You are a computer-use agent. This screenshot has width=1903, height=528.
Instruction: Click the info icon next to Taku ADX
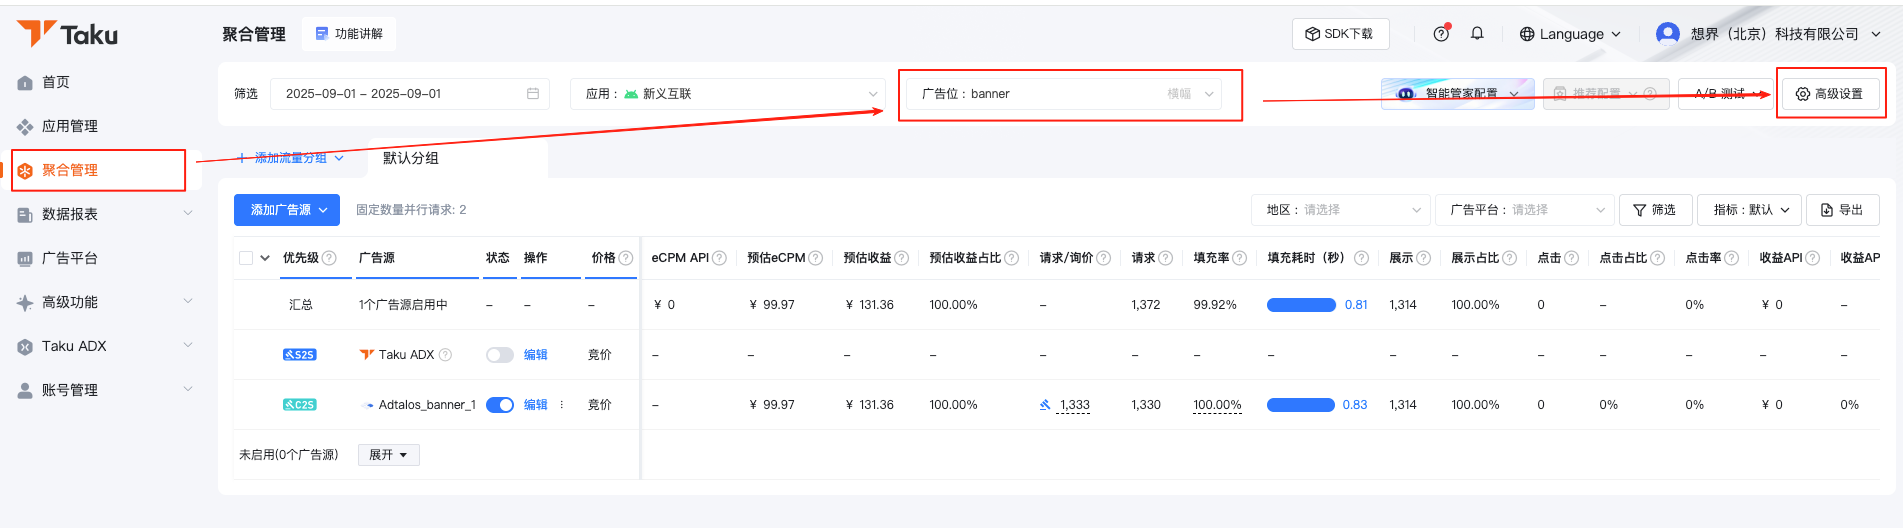(446, 355)
